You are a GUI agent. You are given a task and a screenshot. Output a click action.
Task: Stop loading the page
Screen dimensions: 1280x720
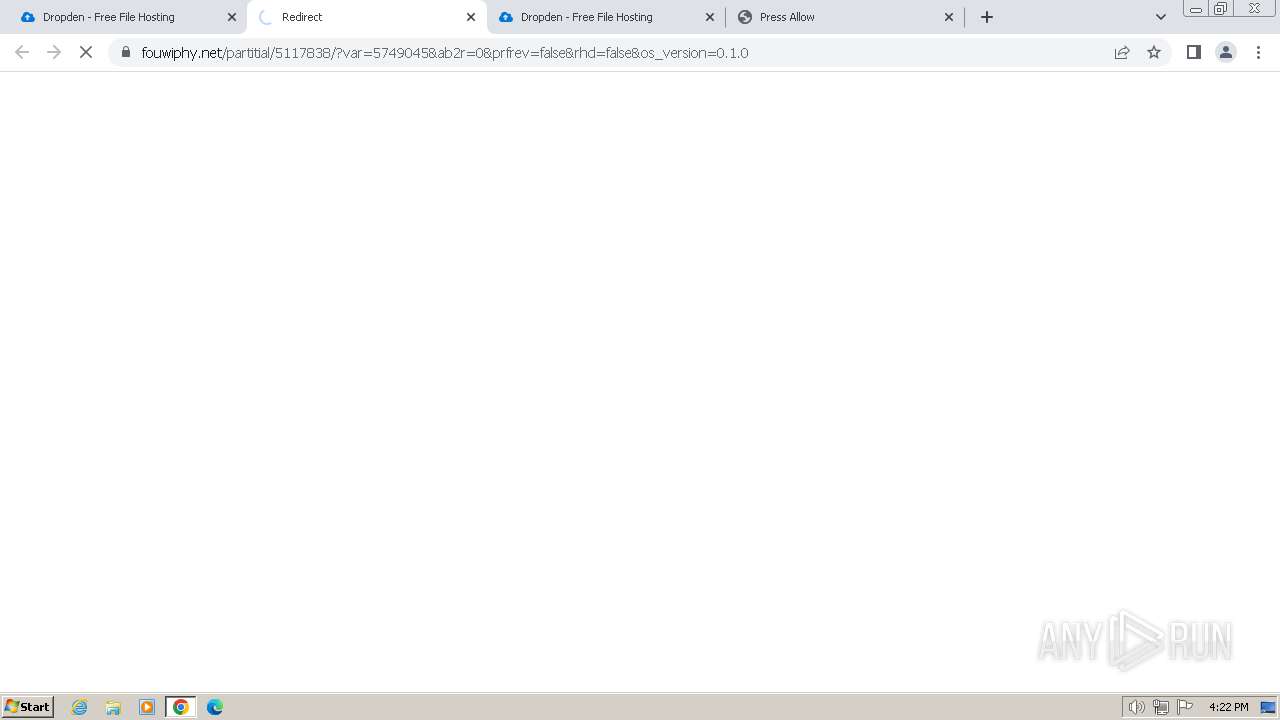pos(86,52)
